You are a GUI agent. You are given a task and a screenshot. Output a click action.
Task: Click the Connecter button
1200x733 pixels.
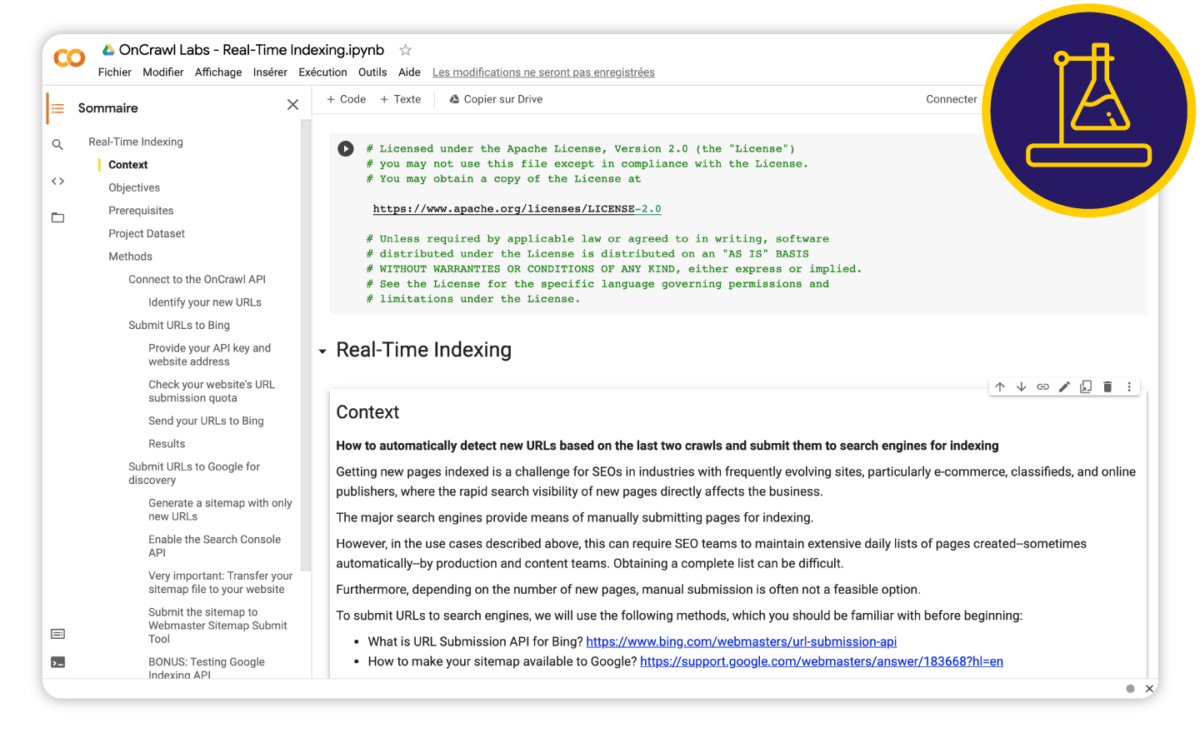951,99
